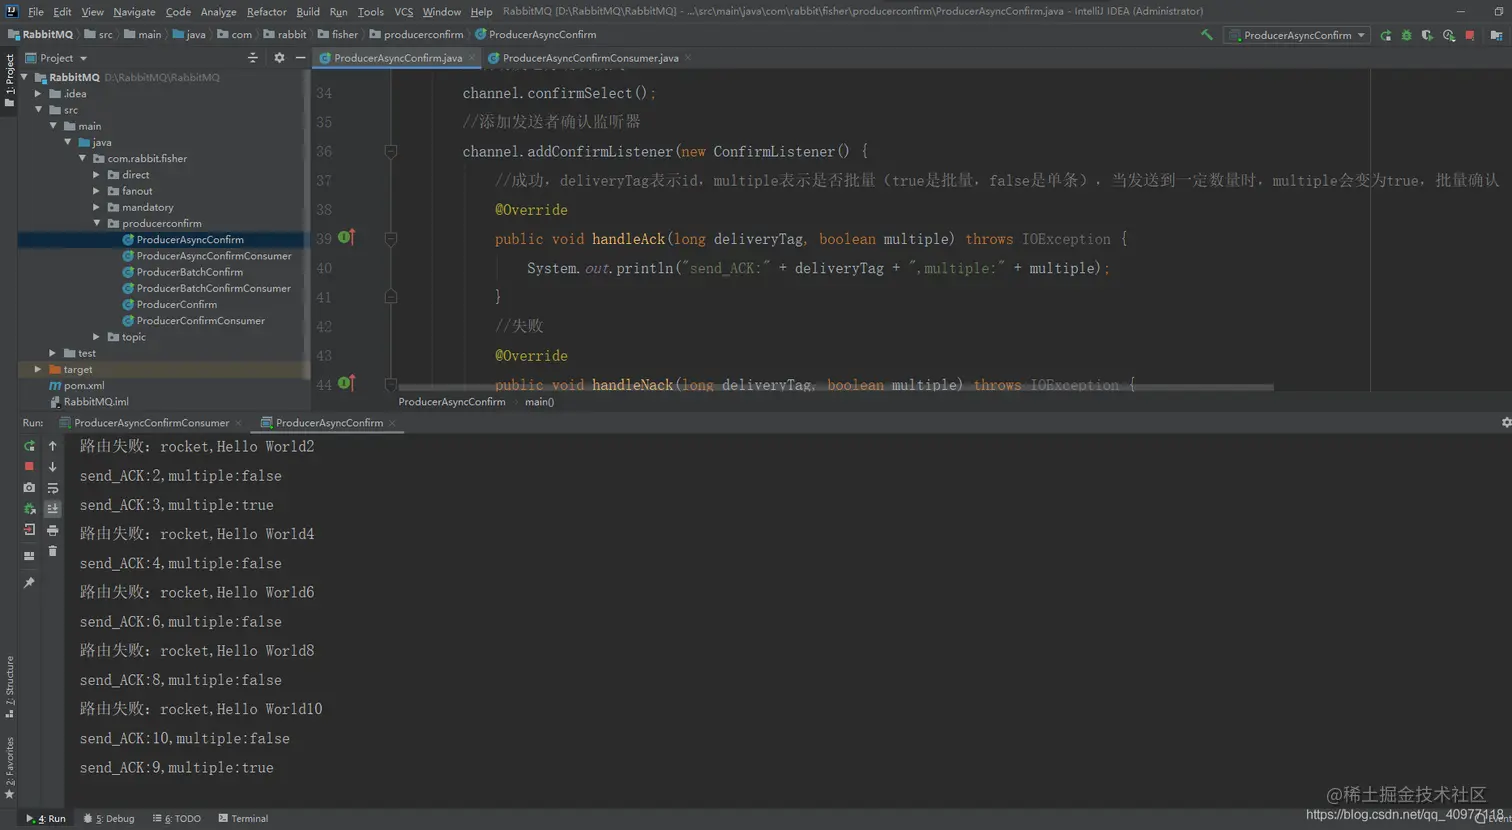The image size is (1512, 830).
Task: Open the Refactor menu
Action: [x=267, y=12]
